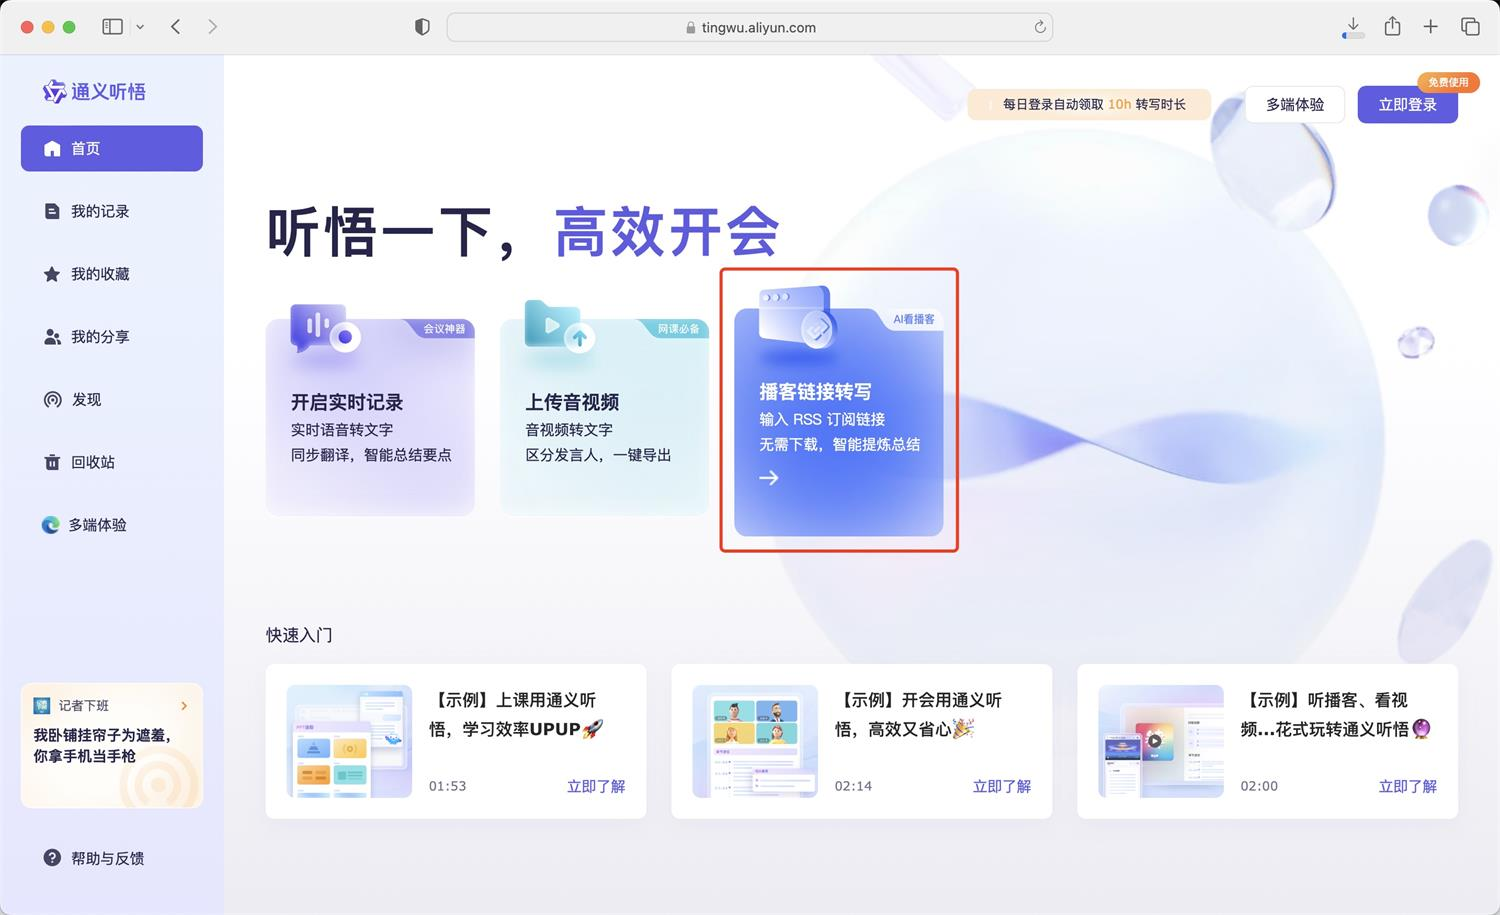Screen dimensions: 1500x915
Task: Click the top 多端体验 button
Action: click(1295, 104)
